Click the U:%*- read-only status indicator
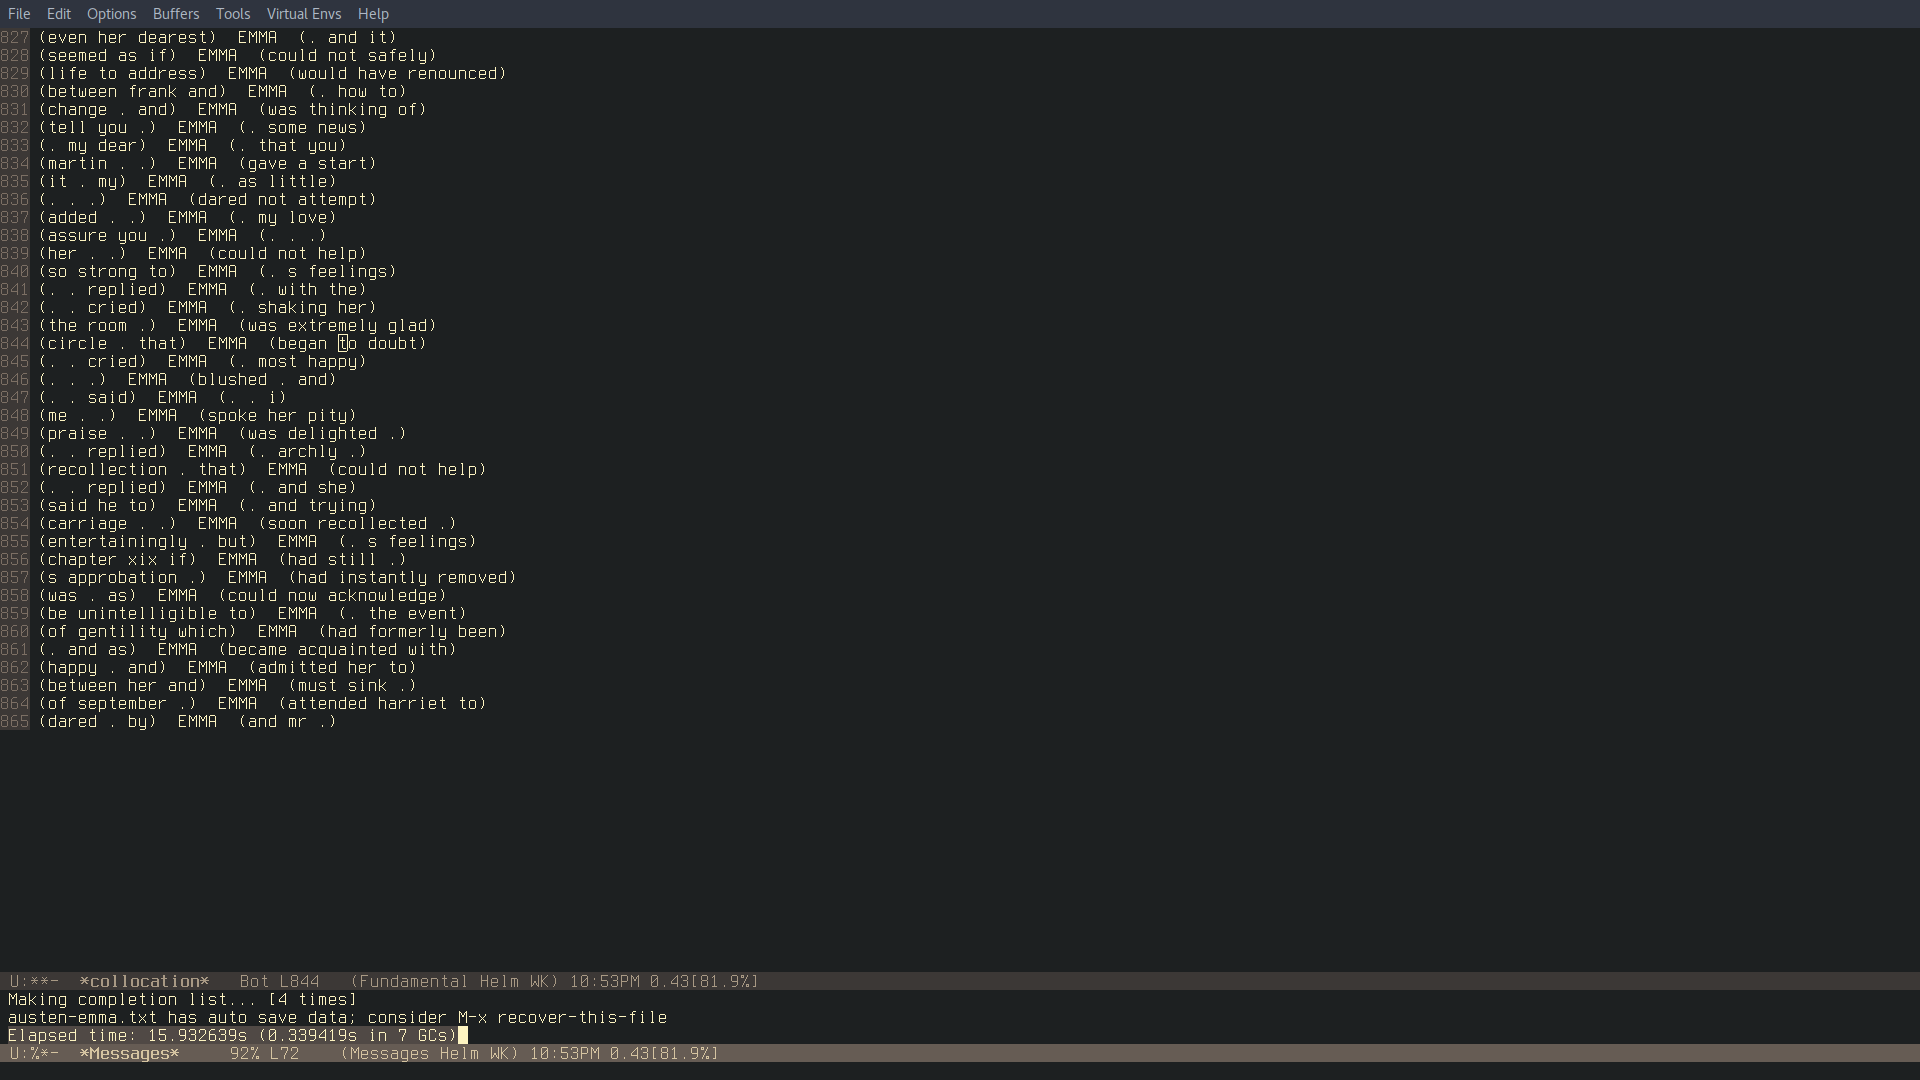This screenshot has width=1920, height=1080. click(x=34, y=1054)
